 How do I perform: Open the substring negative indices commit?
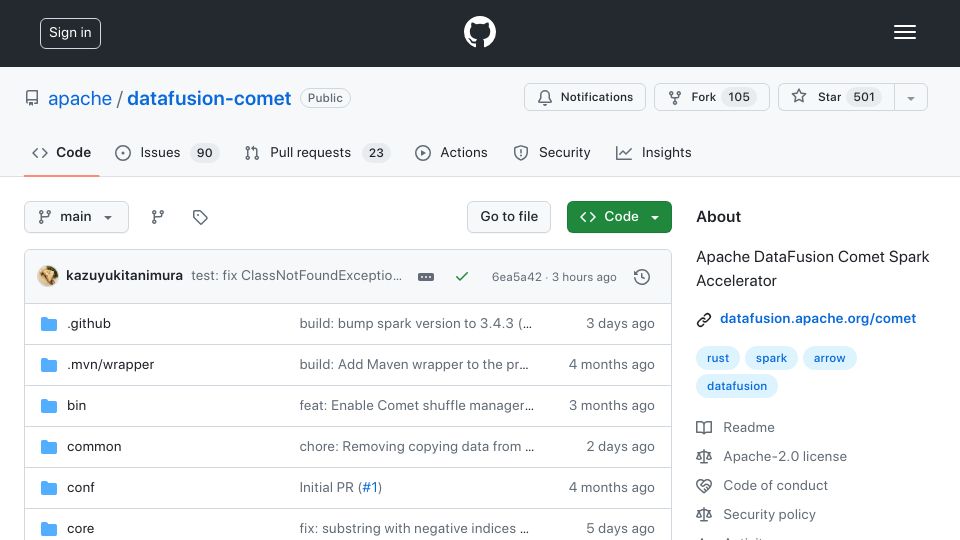point(414,528)
